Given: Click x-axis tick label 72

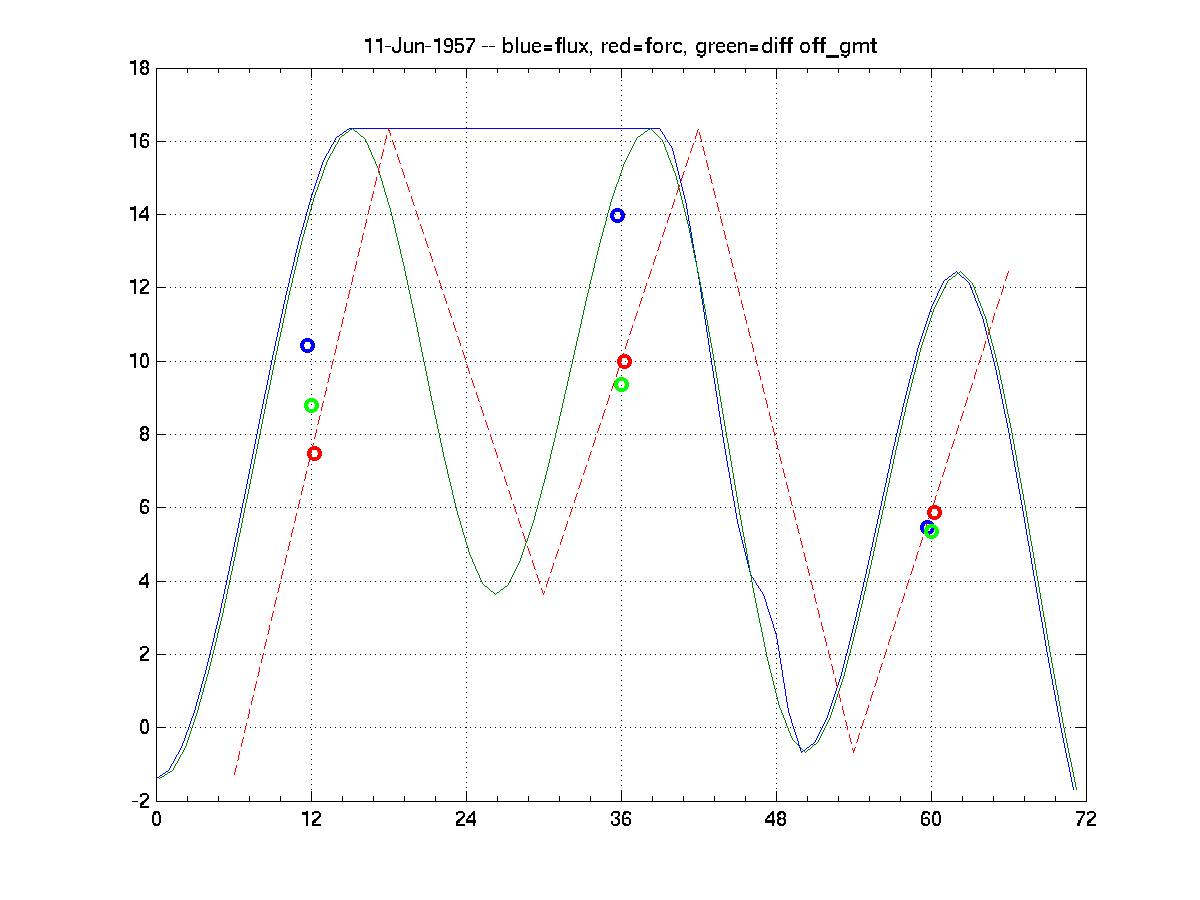Looking at the screenshot, I should tap(1086, 819).
